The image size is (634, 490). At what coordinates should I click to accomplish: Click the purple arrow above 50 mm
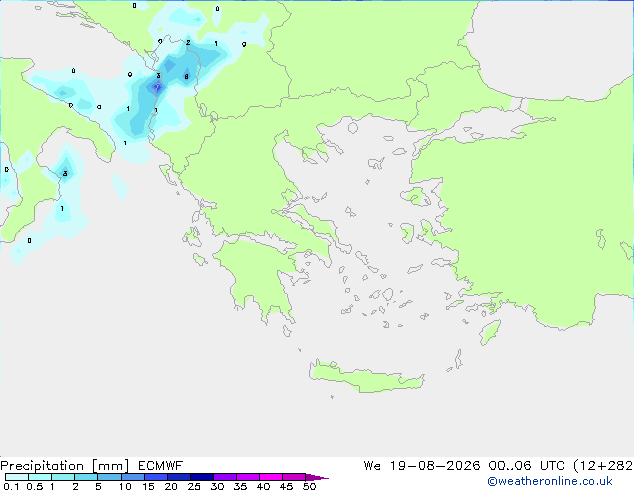[x=317, y=477]
